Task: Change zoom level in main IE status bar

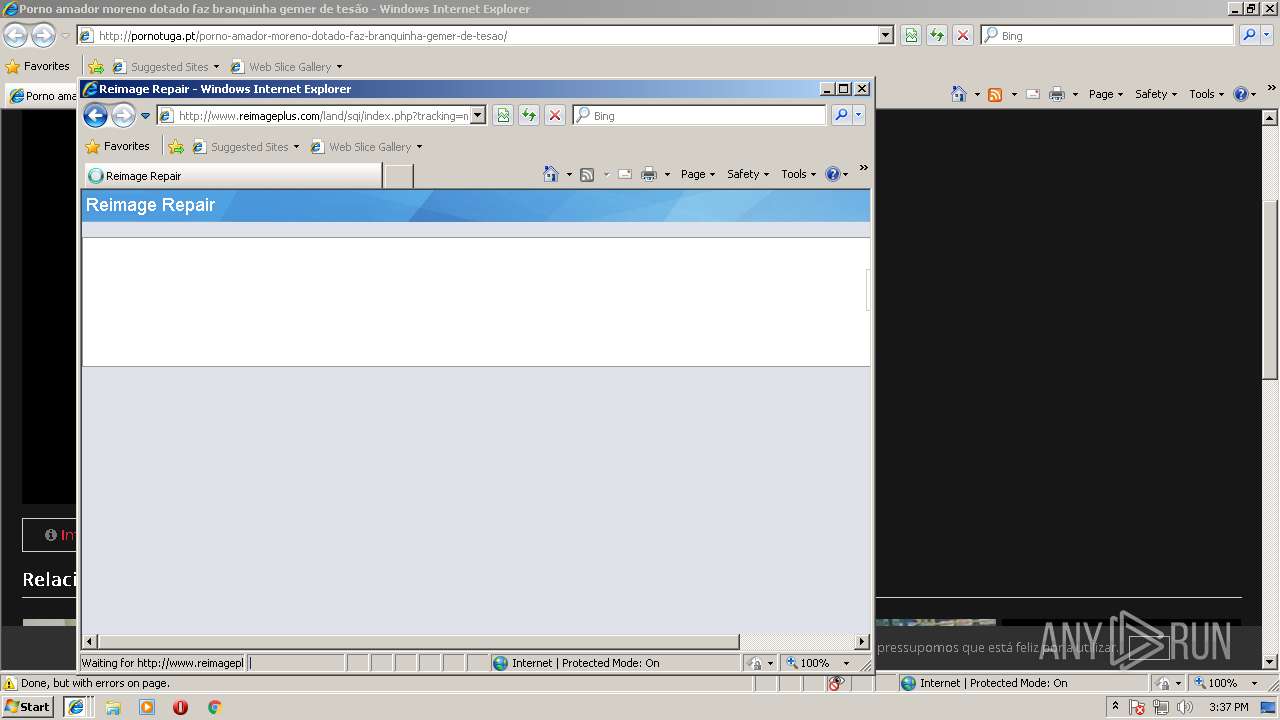Action: 1227,683
